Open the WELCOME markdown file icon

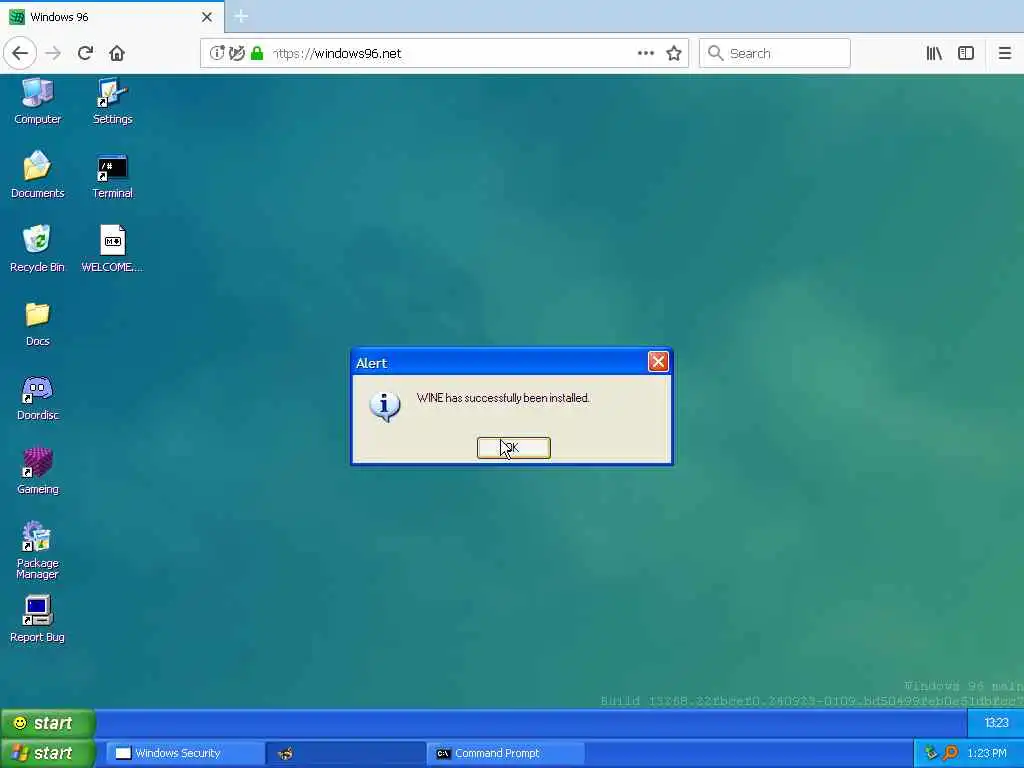click(112, 249)
